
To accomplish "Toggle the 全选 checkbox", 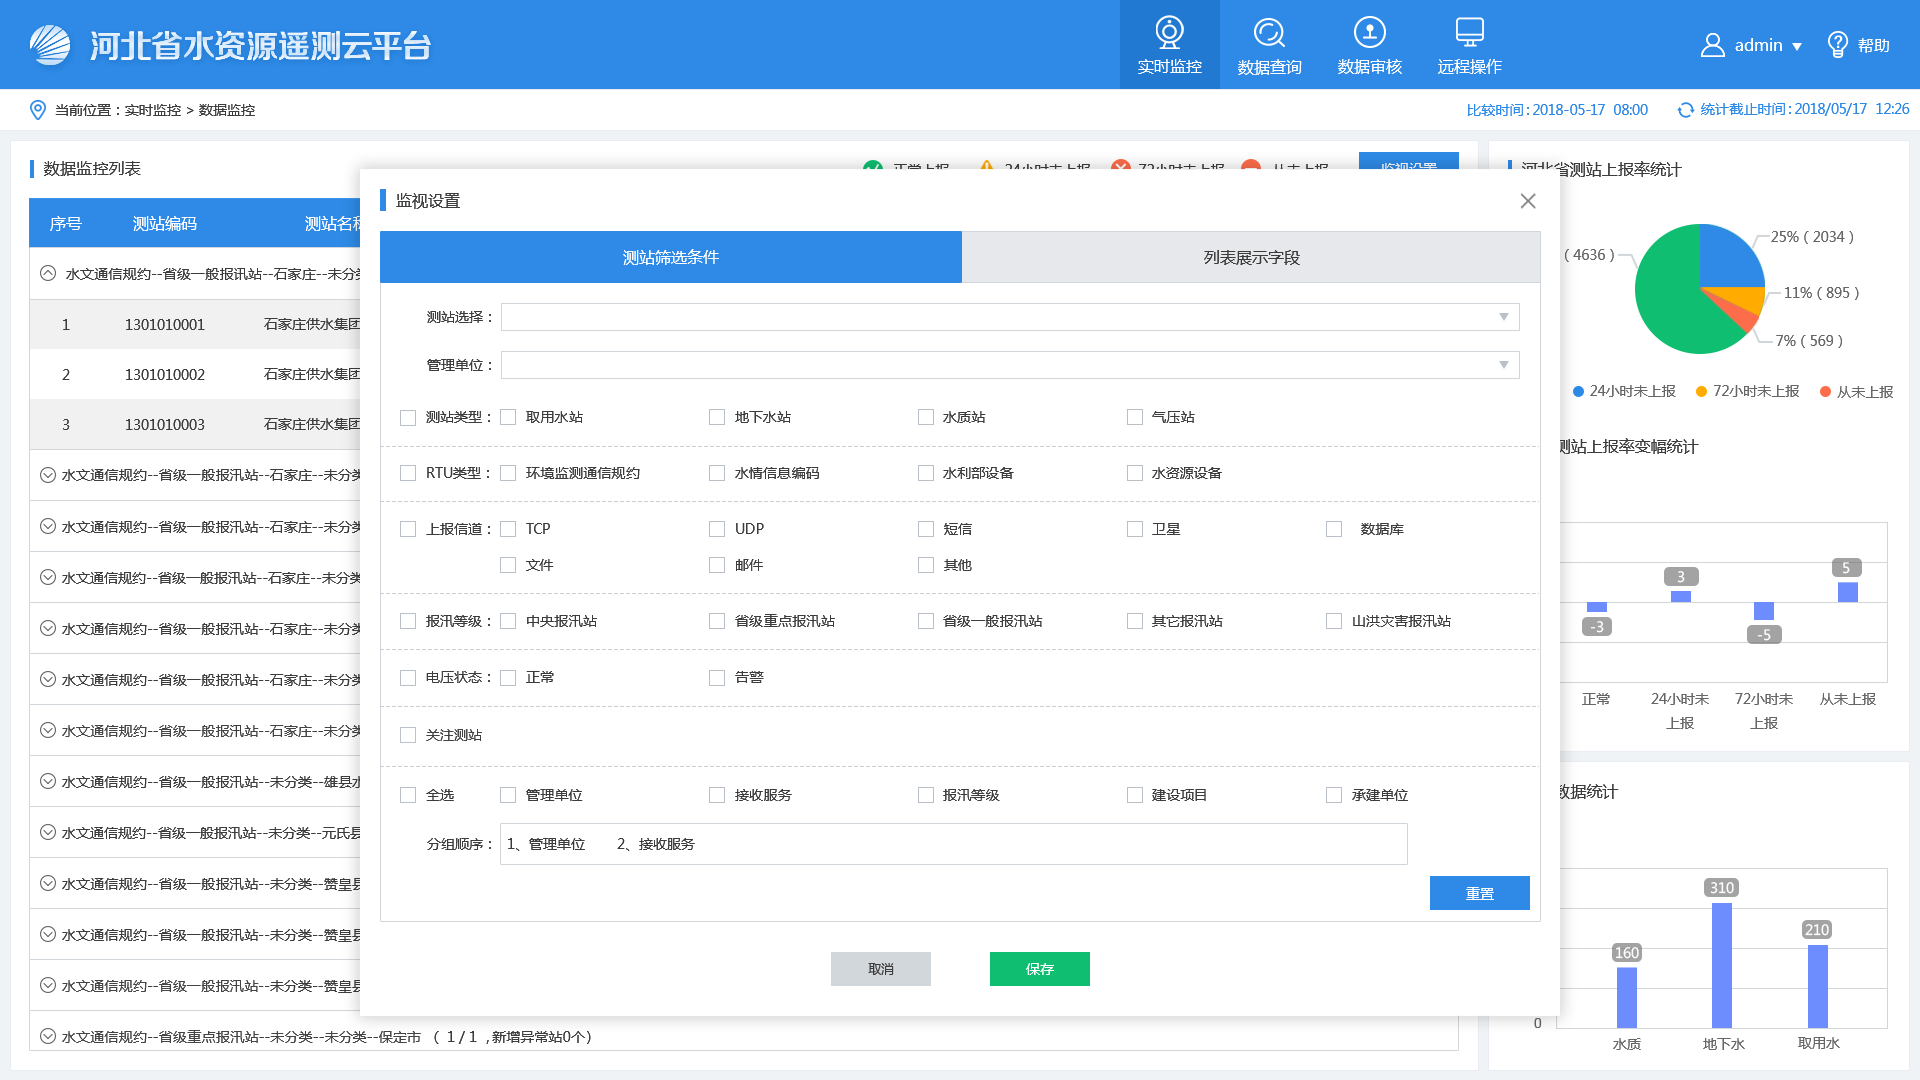I will coord(408,795).
